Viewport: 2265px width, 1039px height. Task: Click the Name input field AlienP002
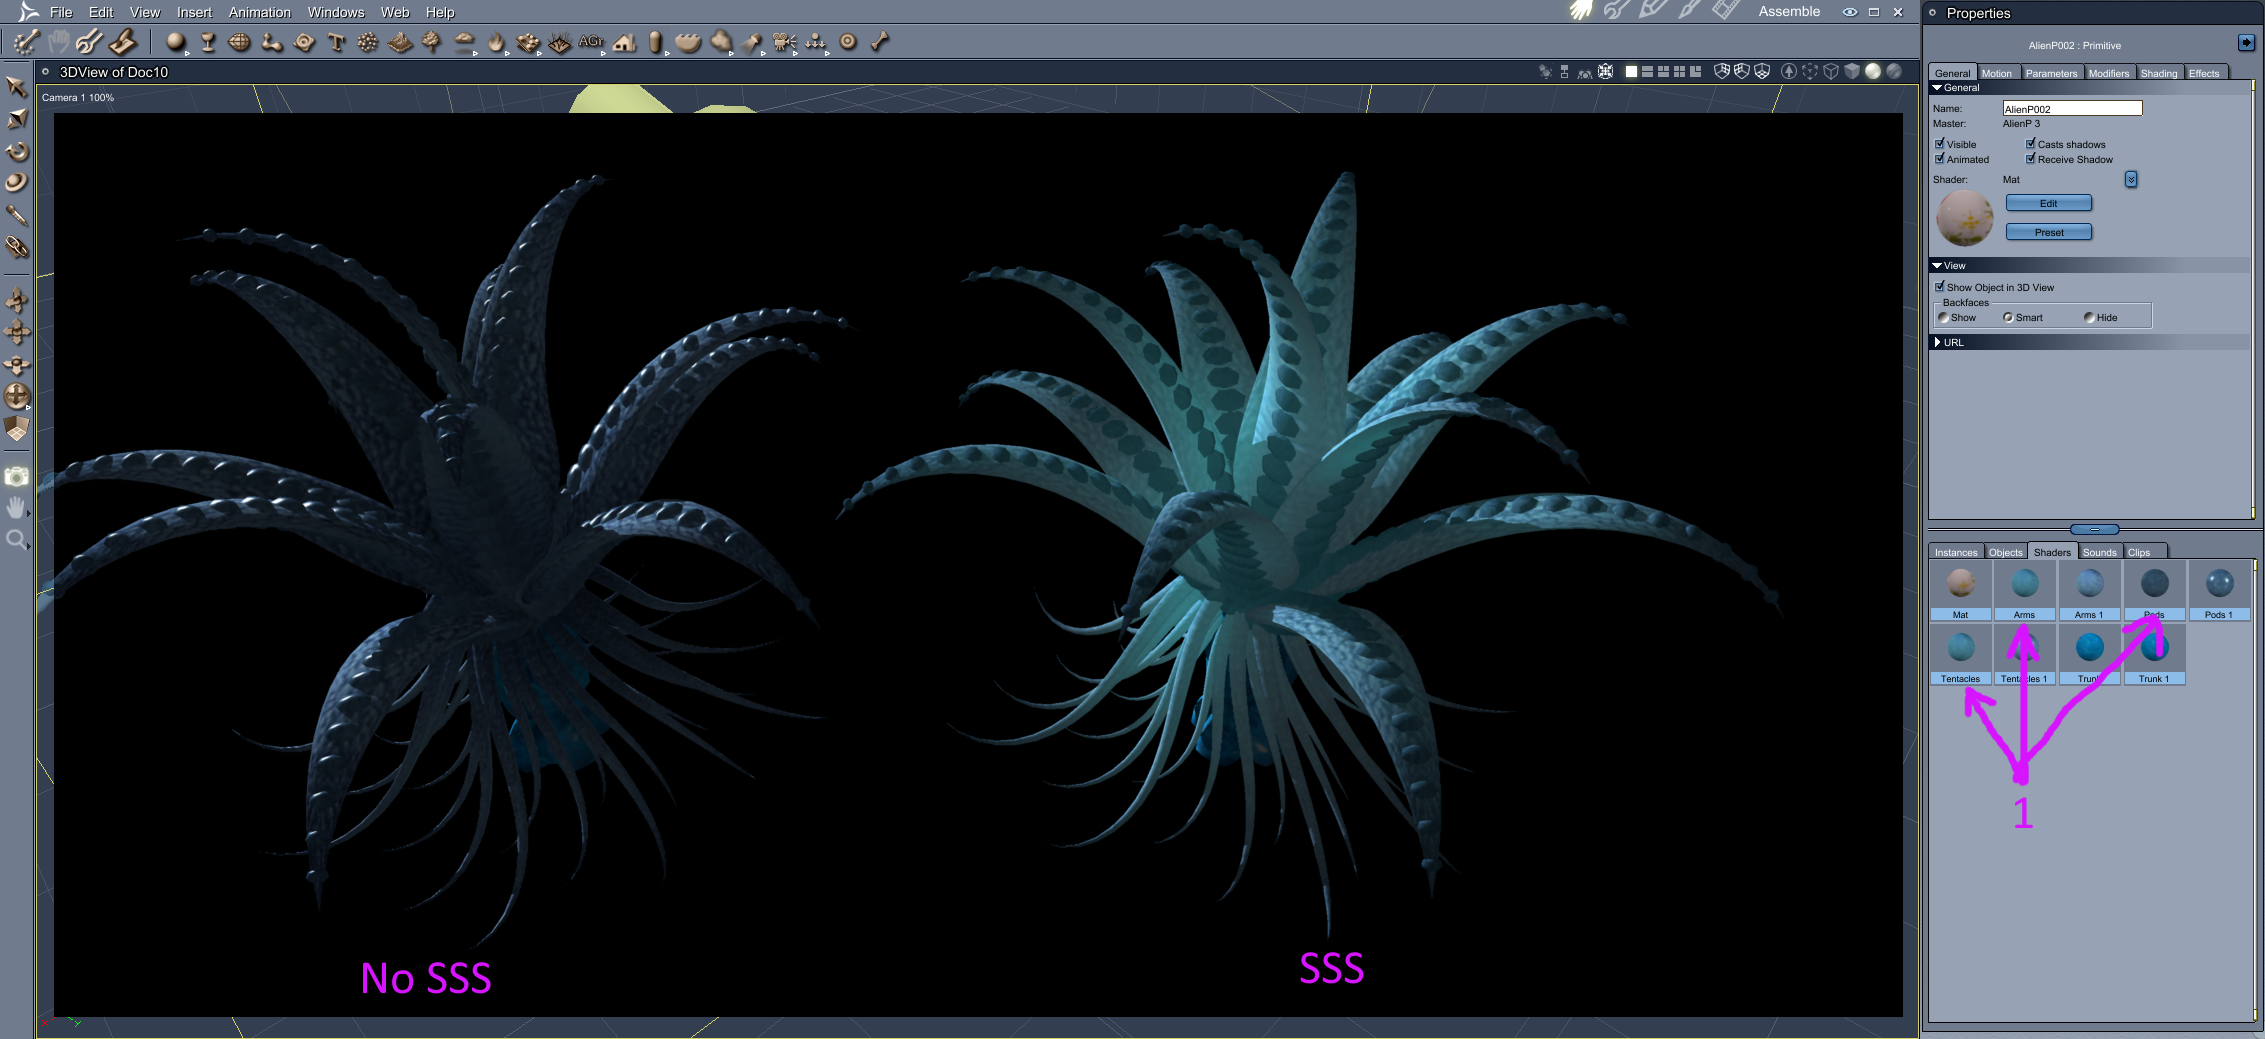pyautogui.click(x=2072, y=108)
